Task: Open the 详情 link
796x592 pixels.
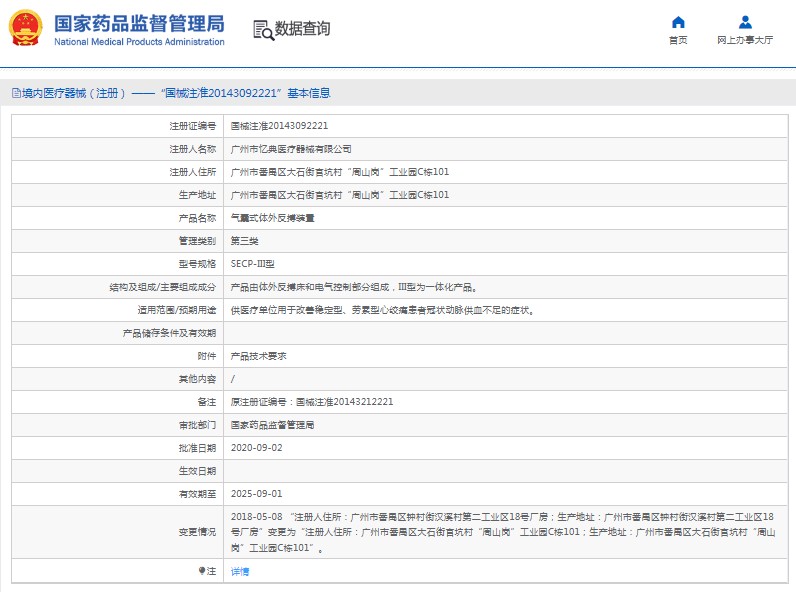Action: [240, 571]
